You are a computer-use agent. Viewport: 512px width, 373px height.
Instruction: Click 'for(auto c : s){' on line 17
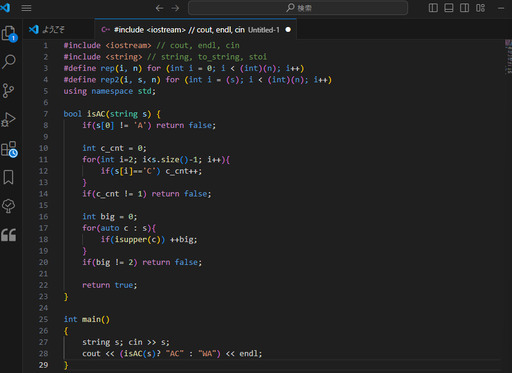[x=119, y=228]
